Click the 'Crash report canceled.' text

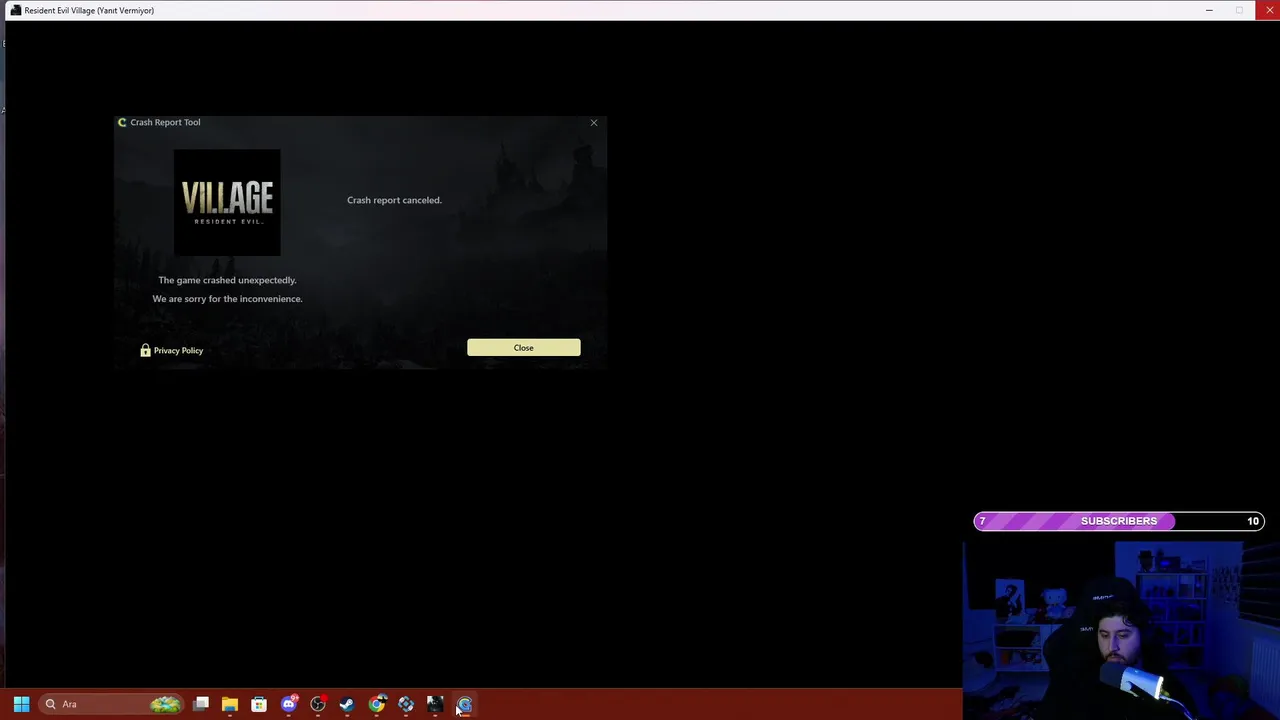click(394, 200)
